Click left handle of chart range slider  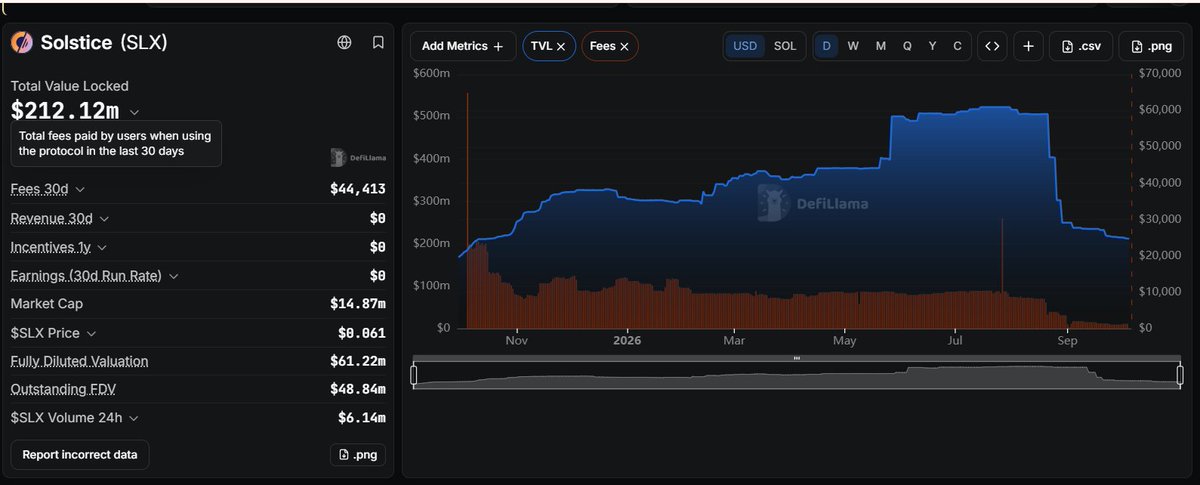point(415,375)
